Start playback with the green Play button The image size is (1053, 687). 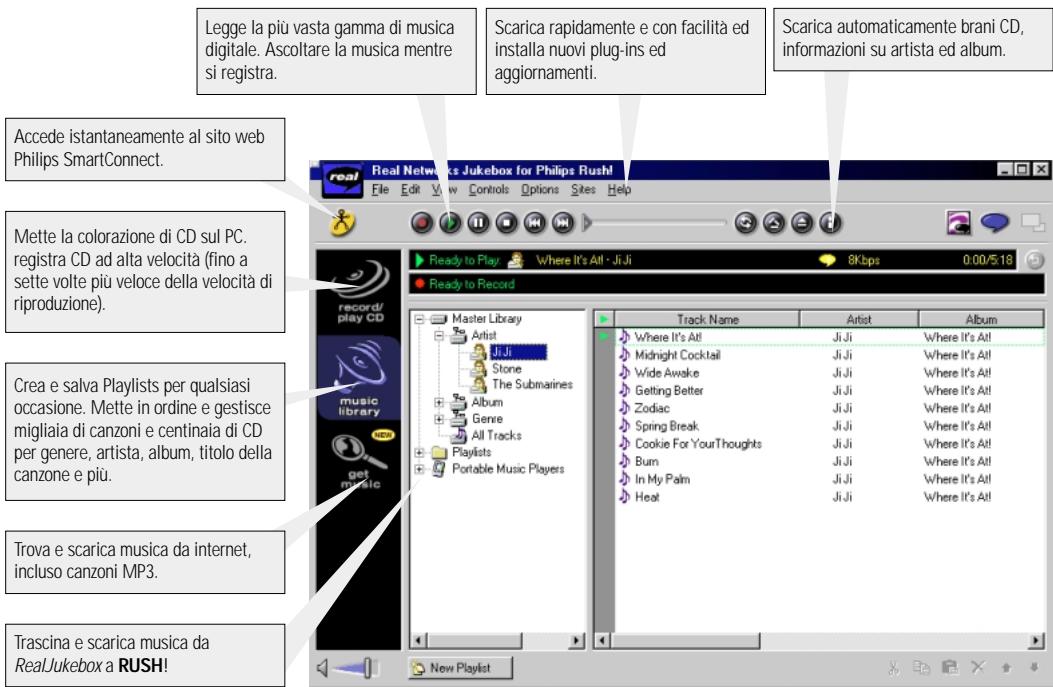point(451,222)
